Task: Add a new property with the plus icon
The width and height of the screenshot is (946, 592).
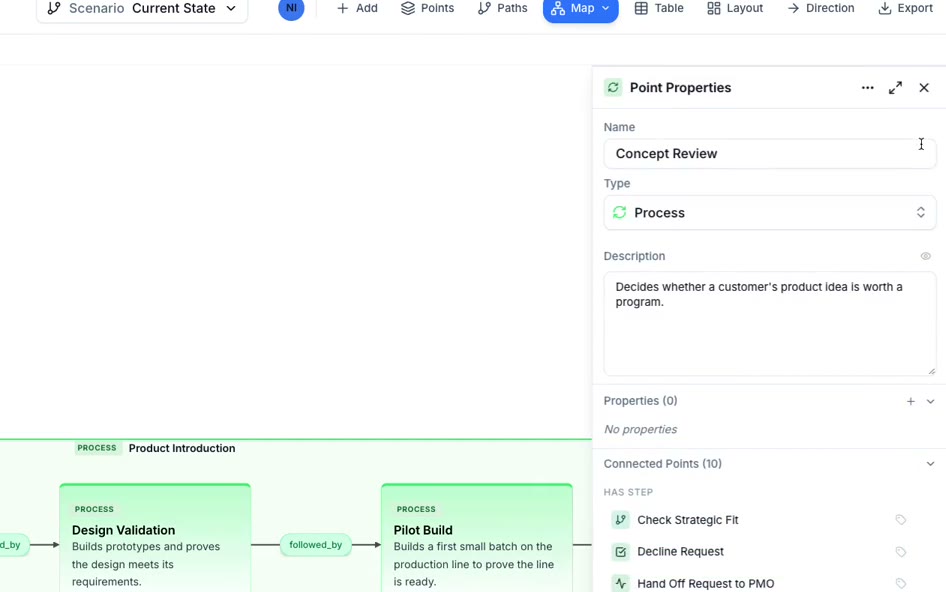Action: [x=910, y=401]
